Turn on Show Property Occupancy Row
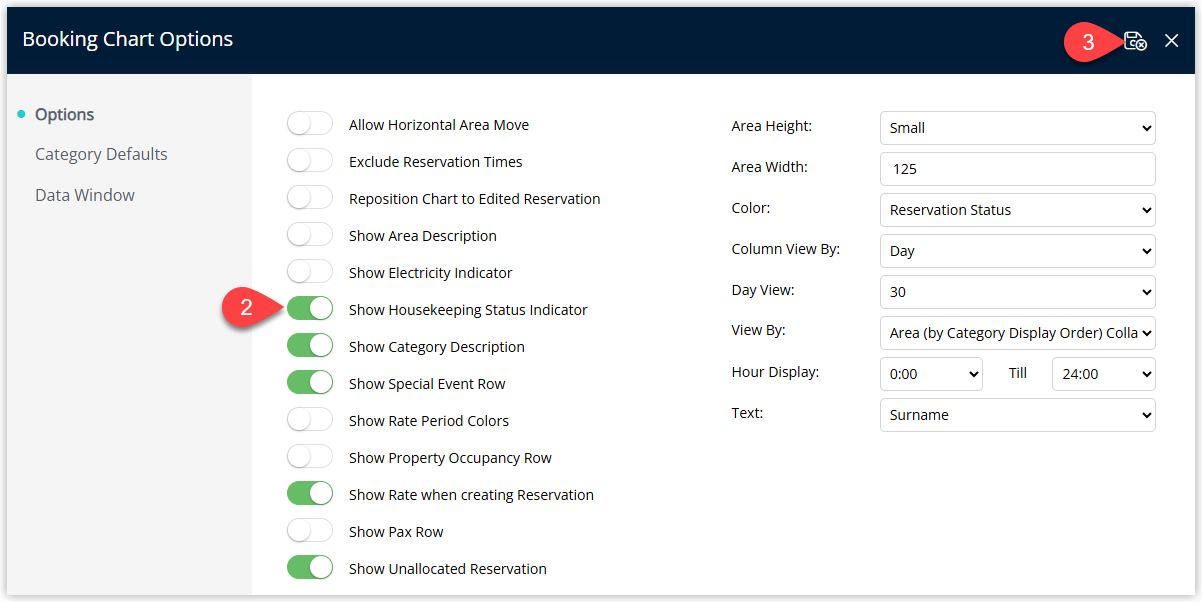Screen dimensions: 1203x603 click(310, 457)
